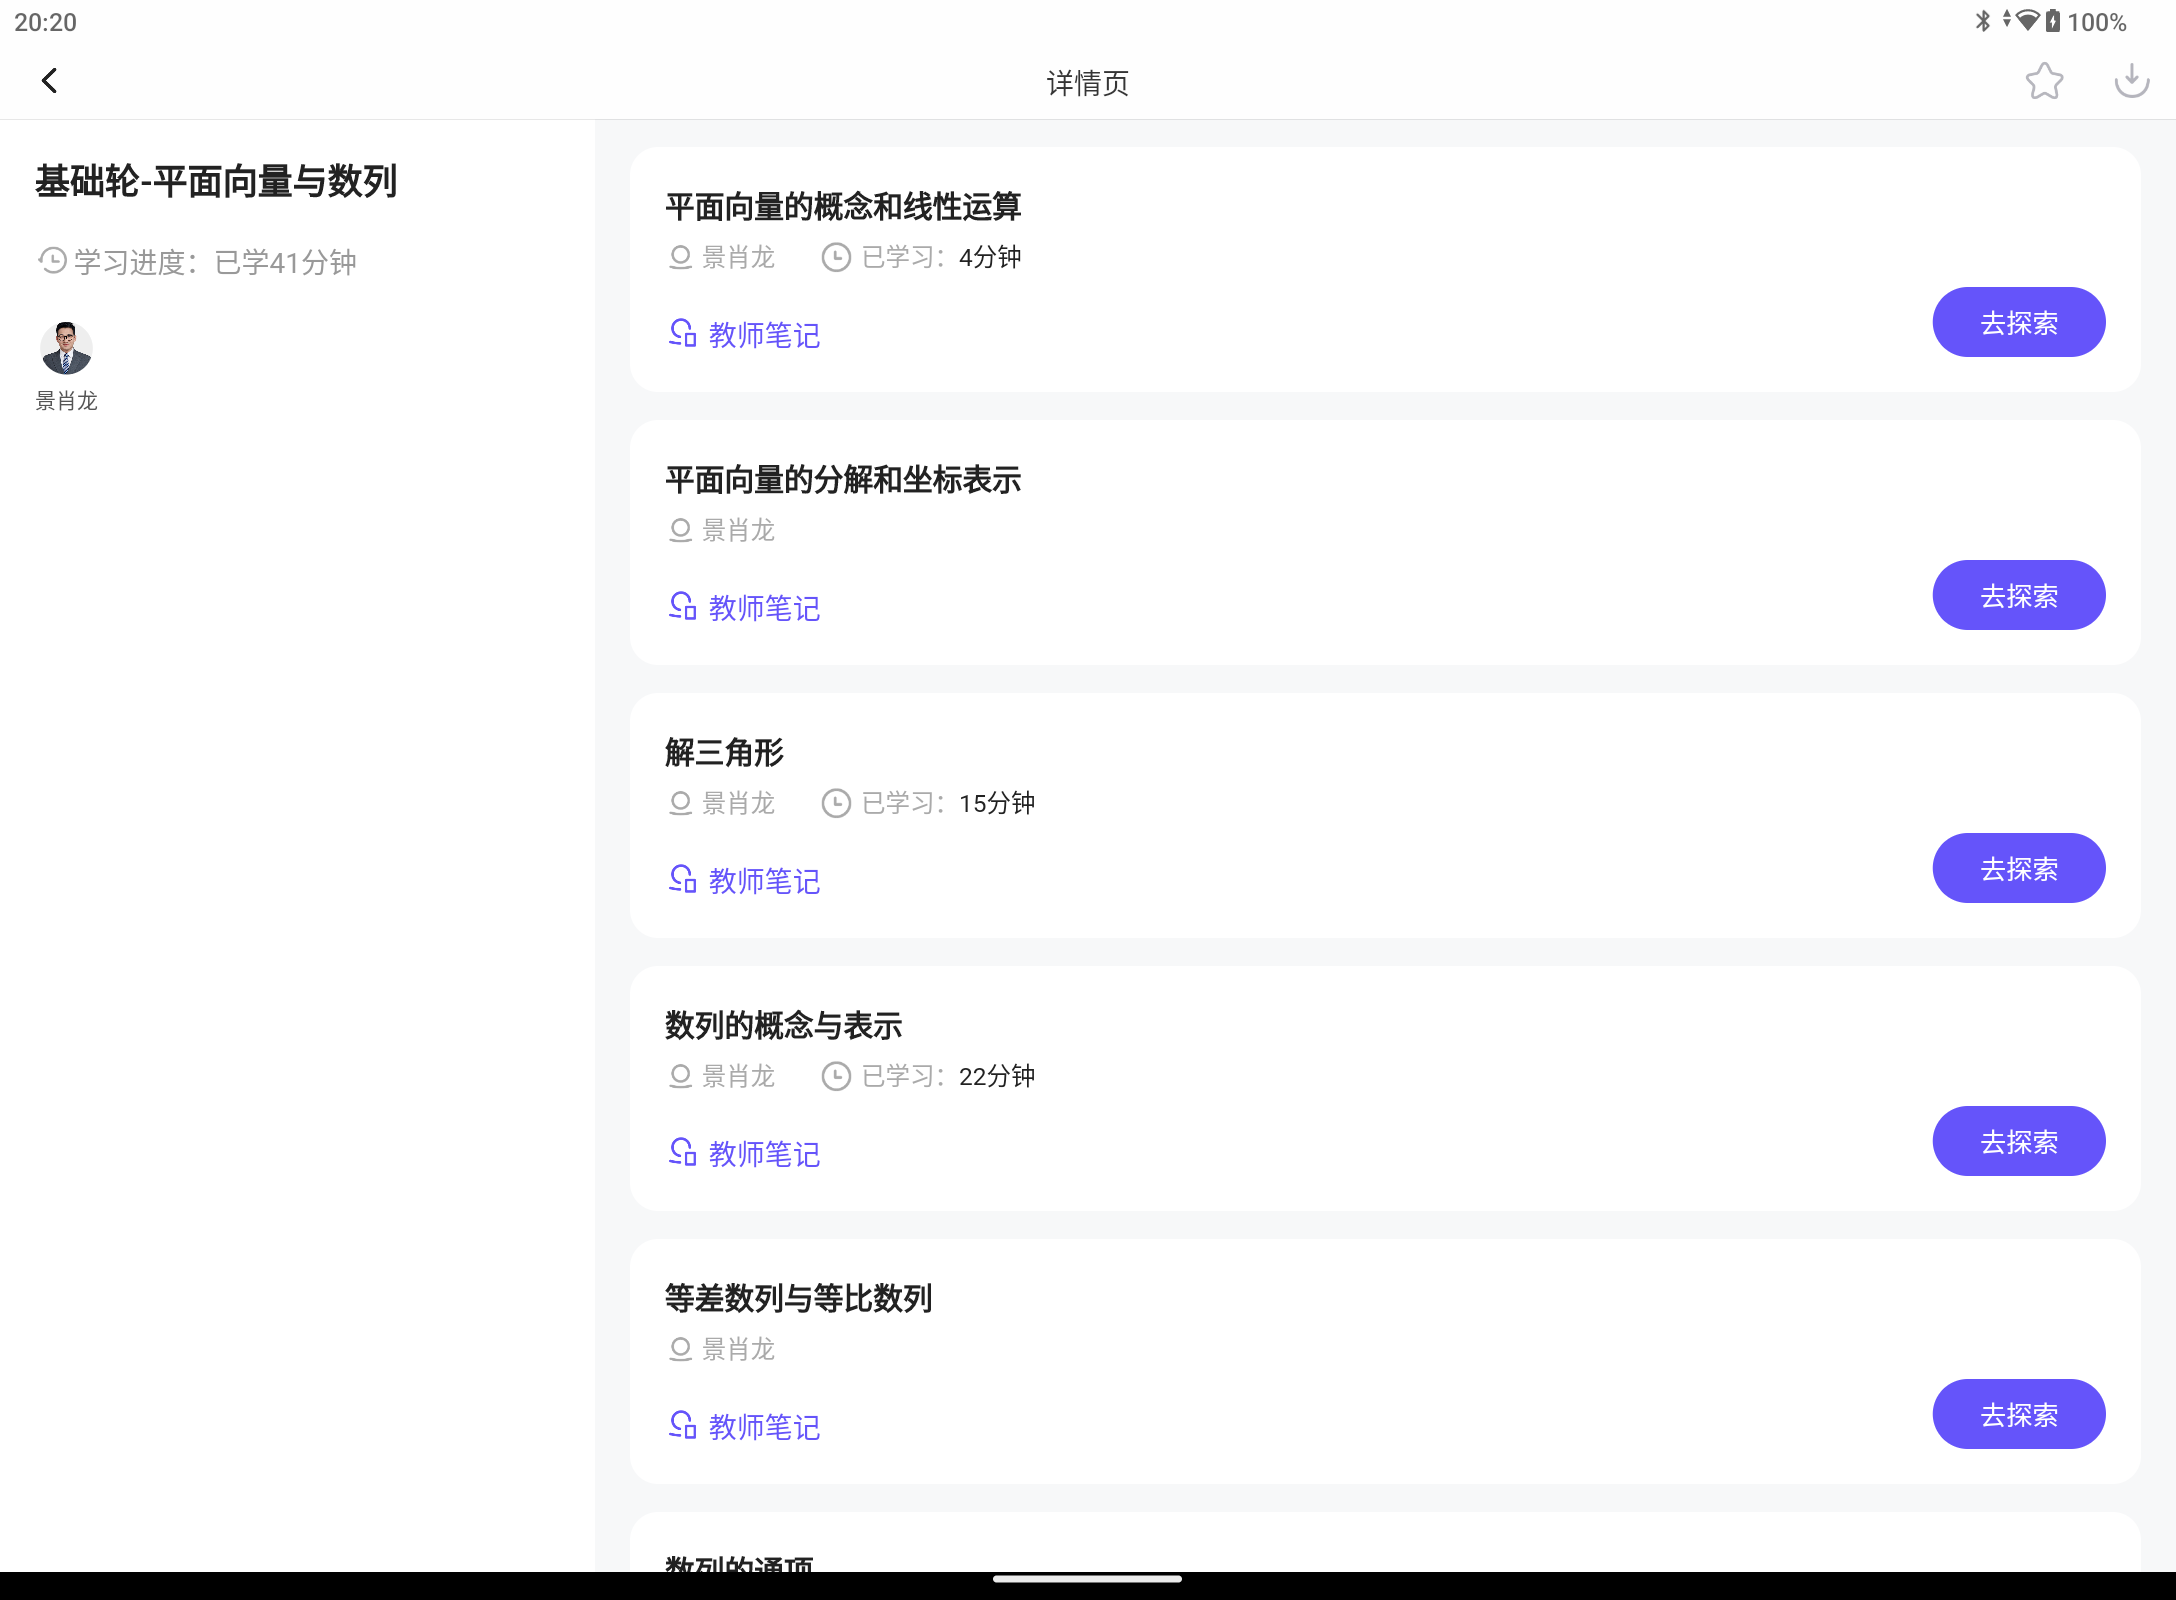
Task: Click the teacher icon in 数列的概念与表示 card
Action: pos(681,1077)
